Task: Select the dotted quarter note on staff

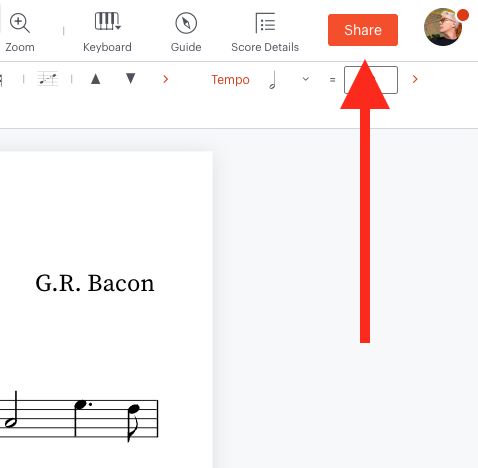Action: pos(83,419)
